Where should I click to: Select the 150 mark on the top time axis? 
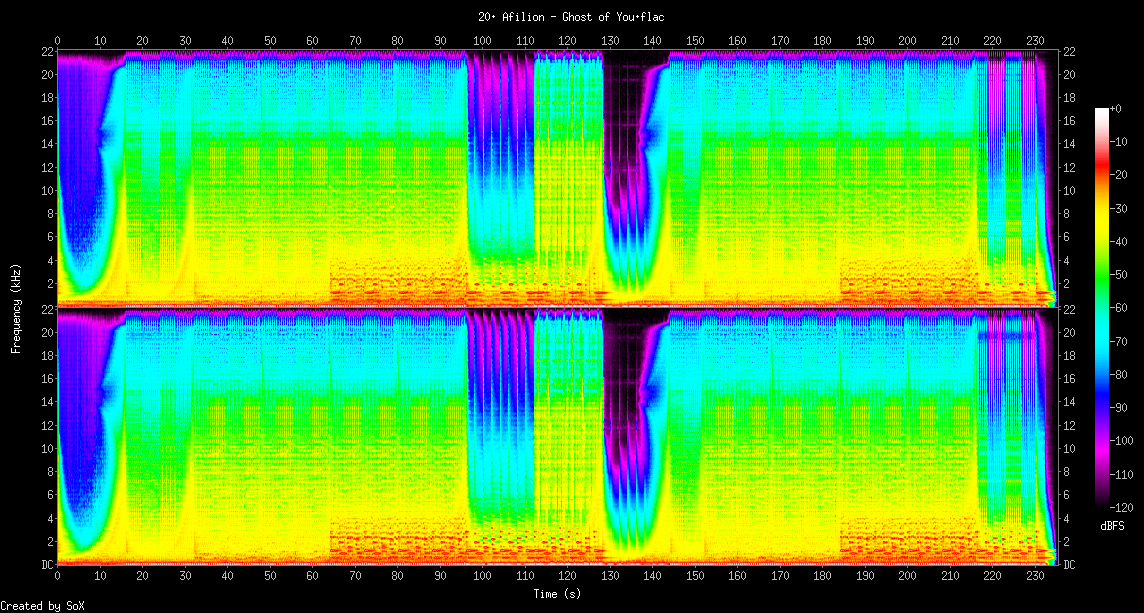(695, 40)
